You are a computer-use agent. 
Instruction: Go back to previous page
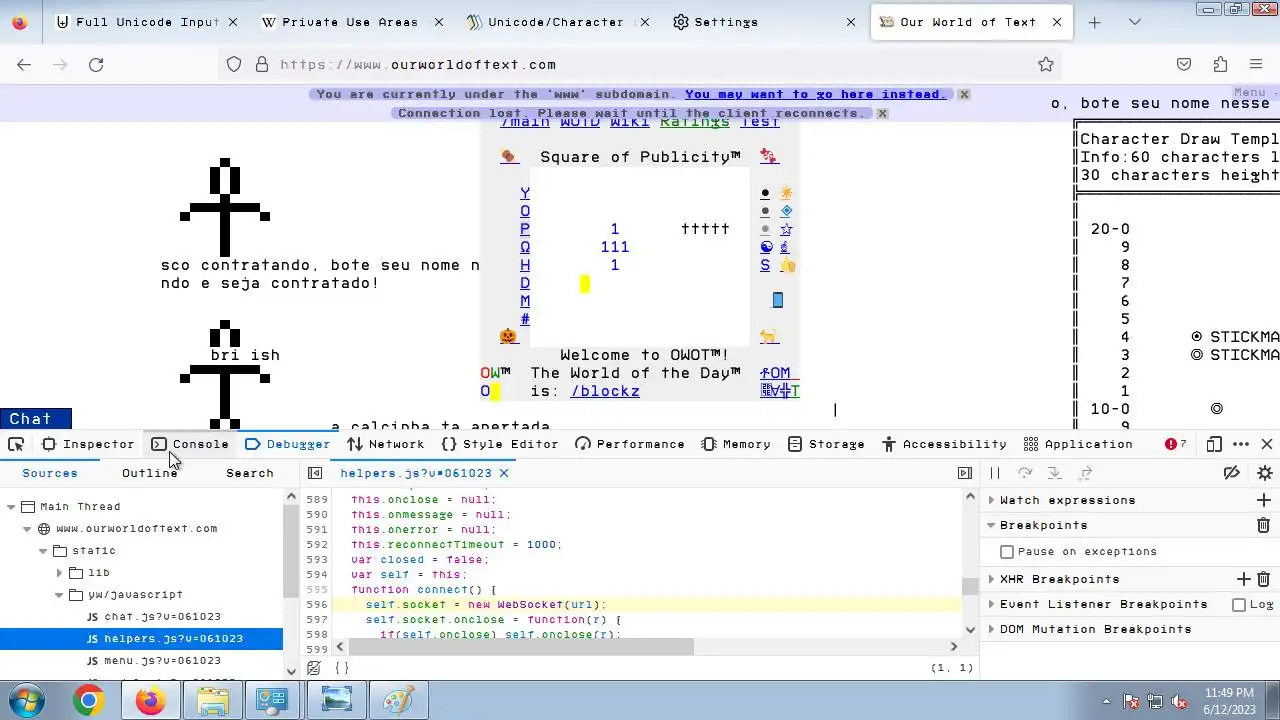click(x=24, y=64)
